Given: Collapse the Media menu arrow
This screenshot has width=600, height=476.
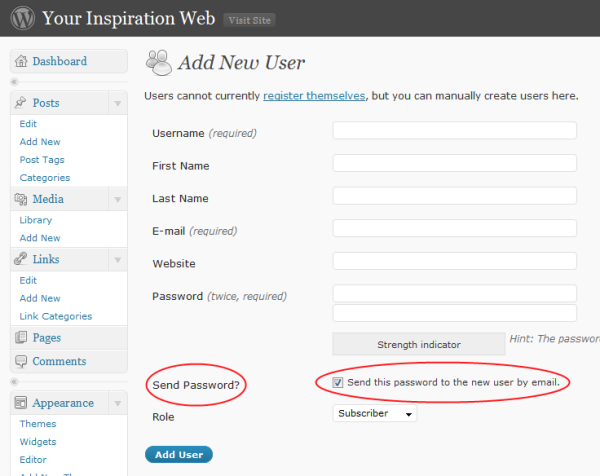Looking at the screenshot, I should pos(117,200).
